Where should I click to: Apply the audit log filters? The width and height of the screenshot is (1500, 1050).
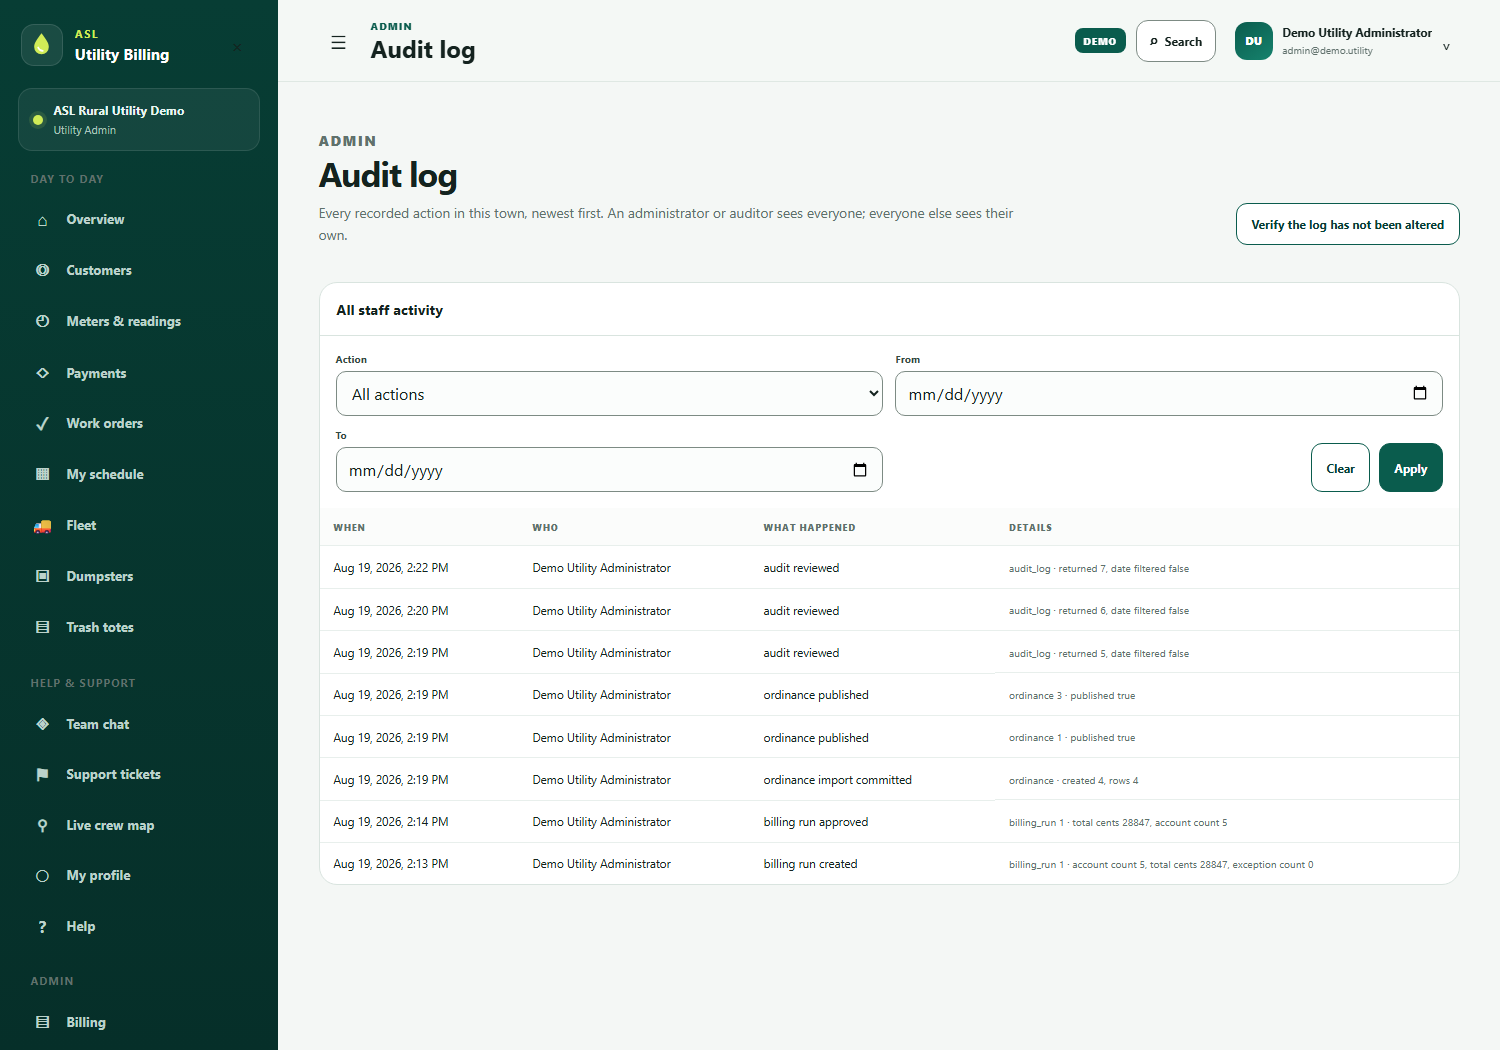pyautogui.click(x=1410, y=468)
